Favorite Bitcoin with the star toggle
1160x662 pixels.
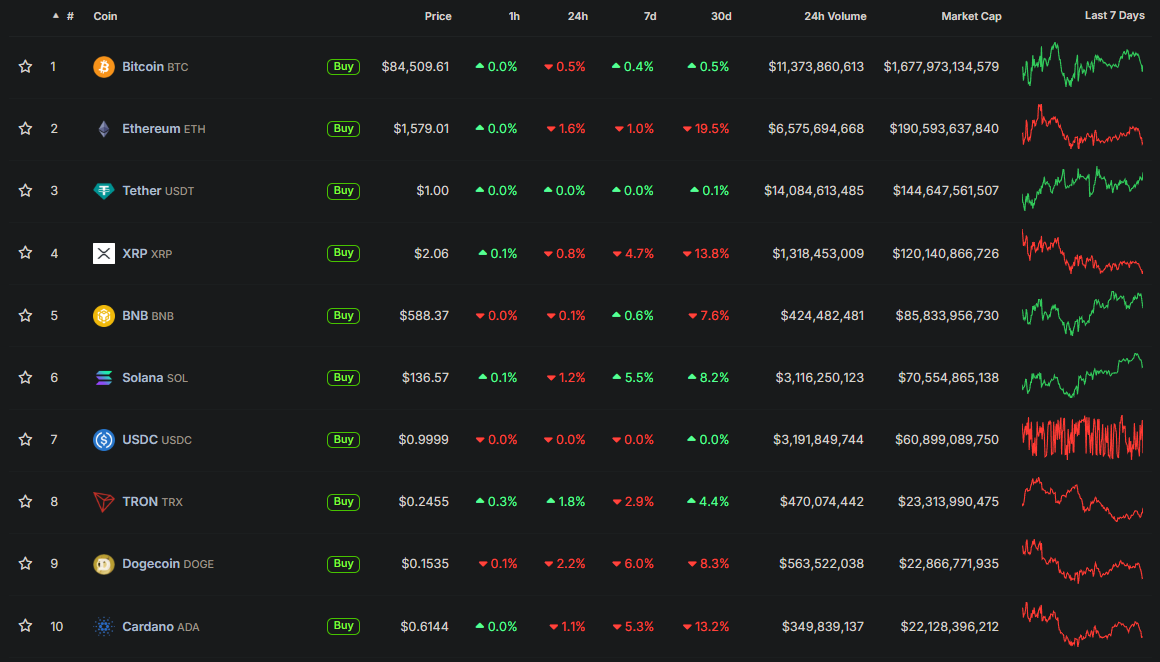click(25, 67)
